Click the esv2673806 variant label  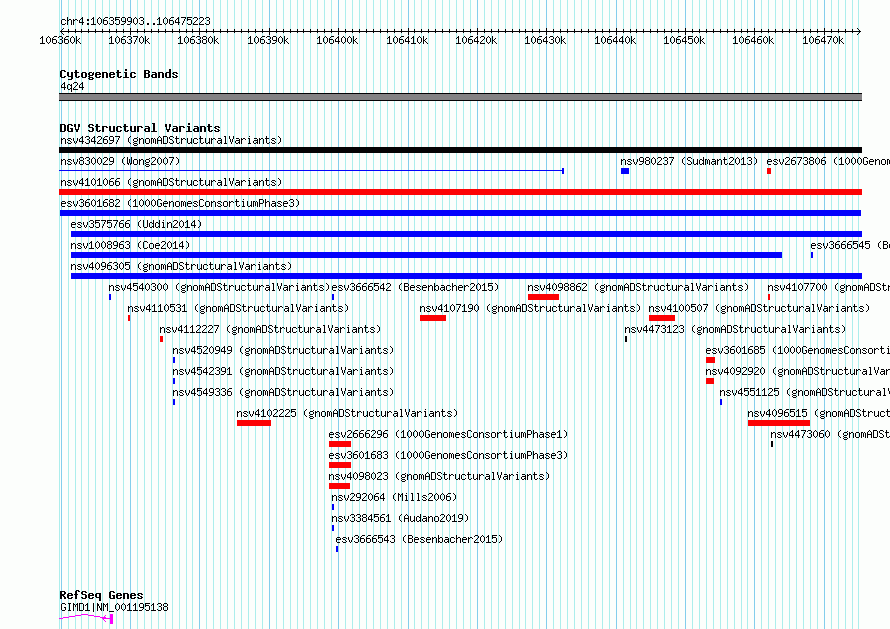point(828,161)
